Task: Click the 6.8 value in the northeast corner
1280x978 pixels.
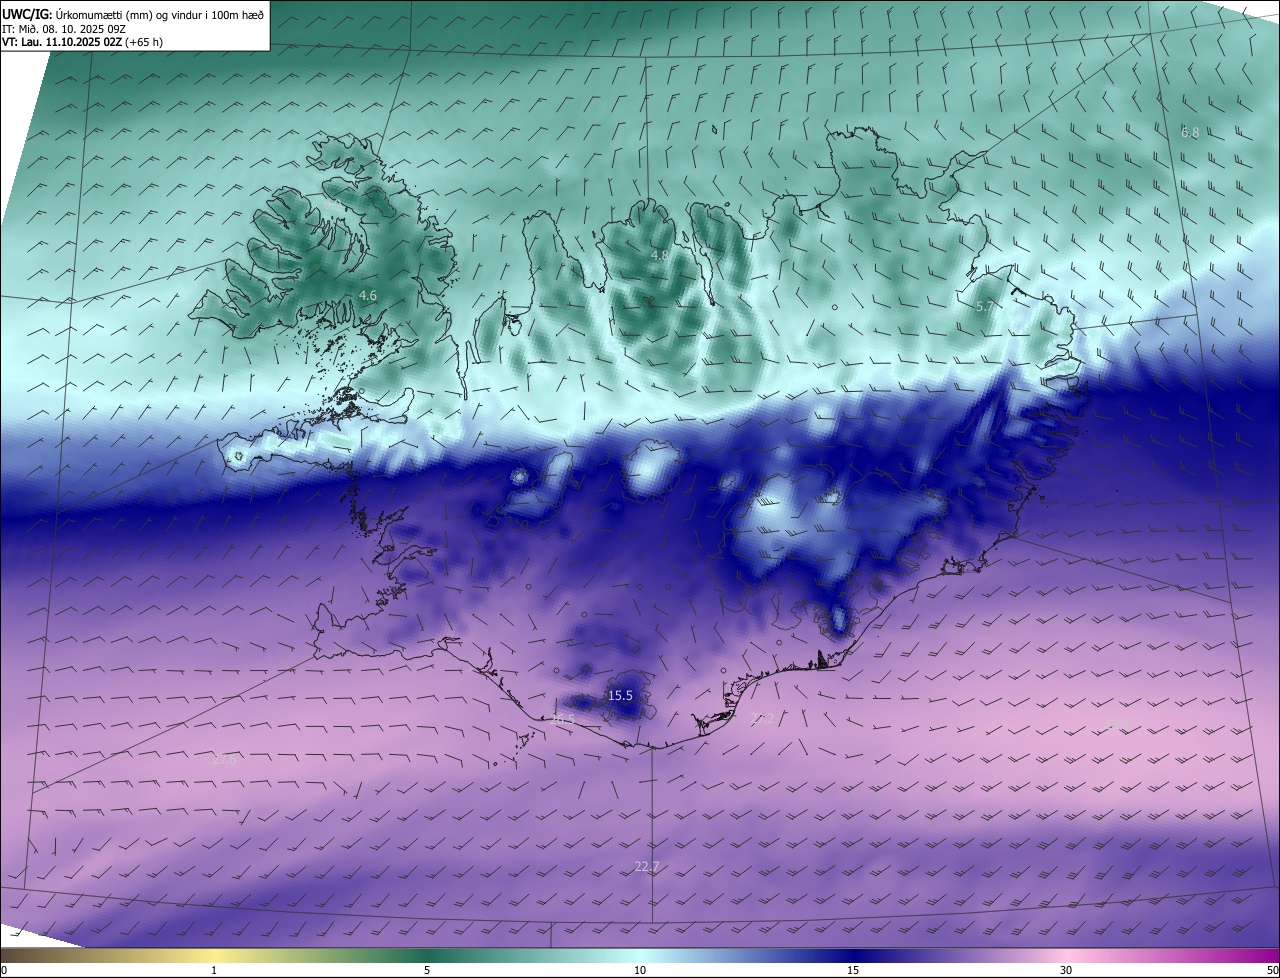Action: (x=1190, y=132)
